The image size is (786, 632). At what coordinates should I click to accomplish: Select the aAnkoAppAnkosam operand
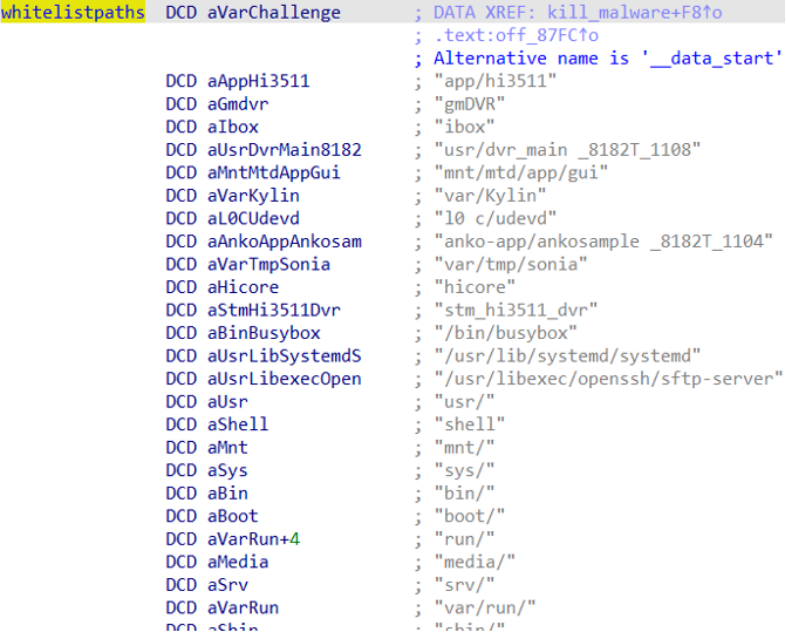tap(284, 242)
